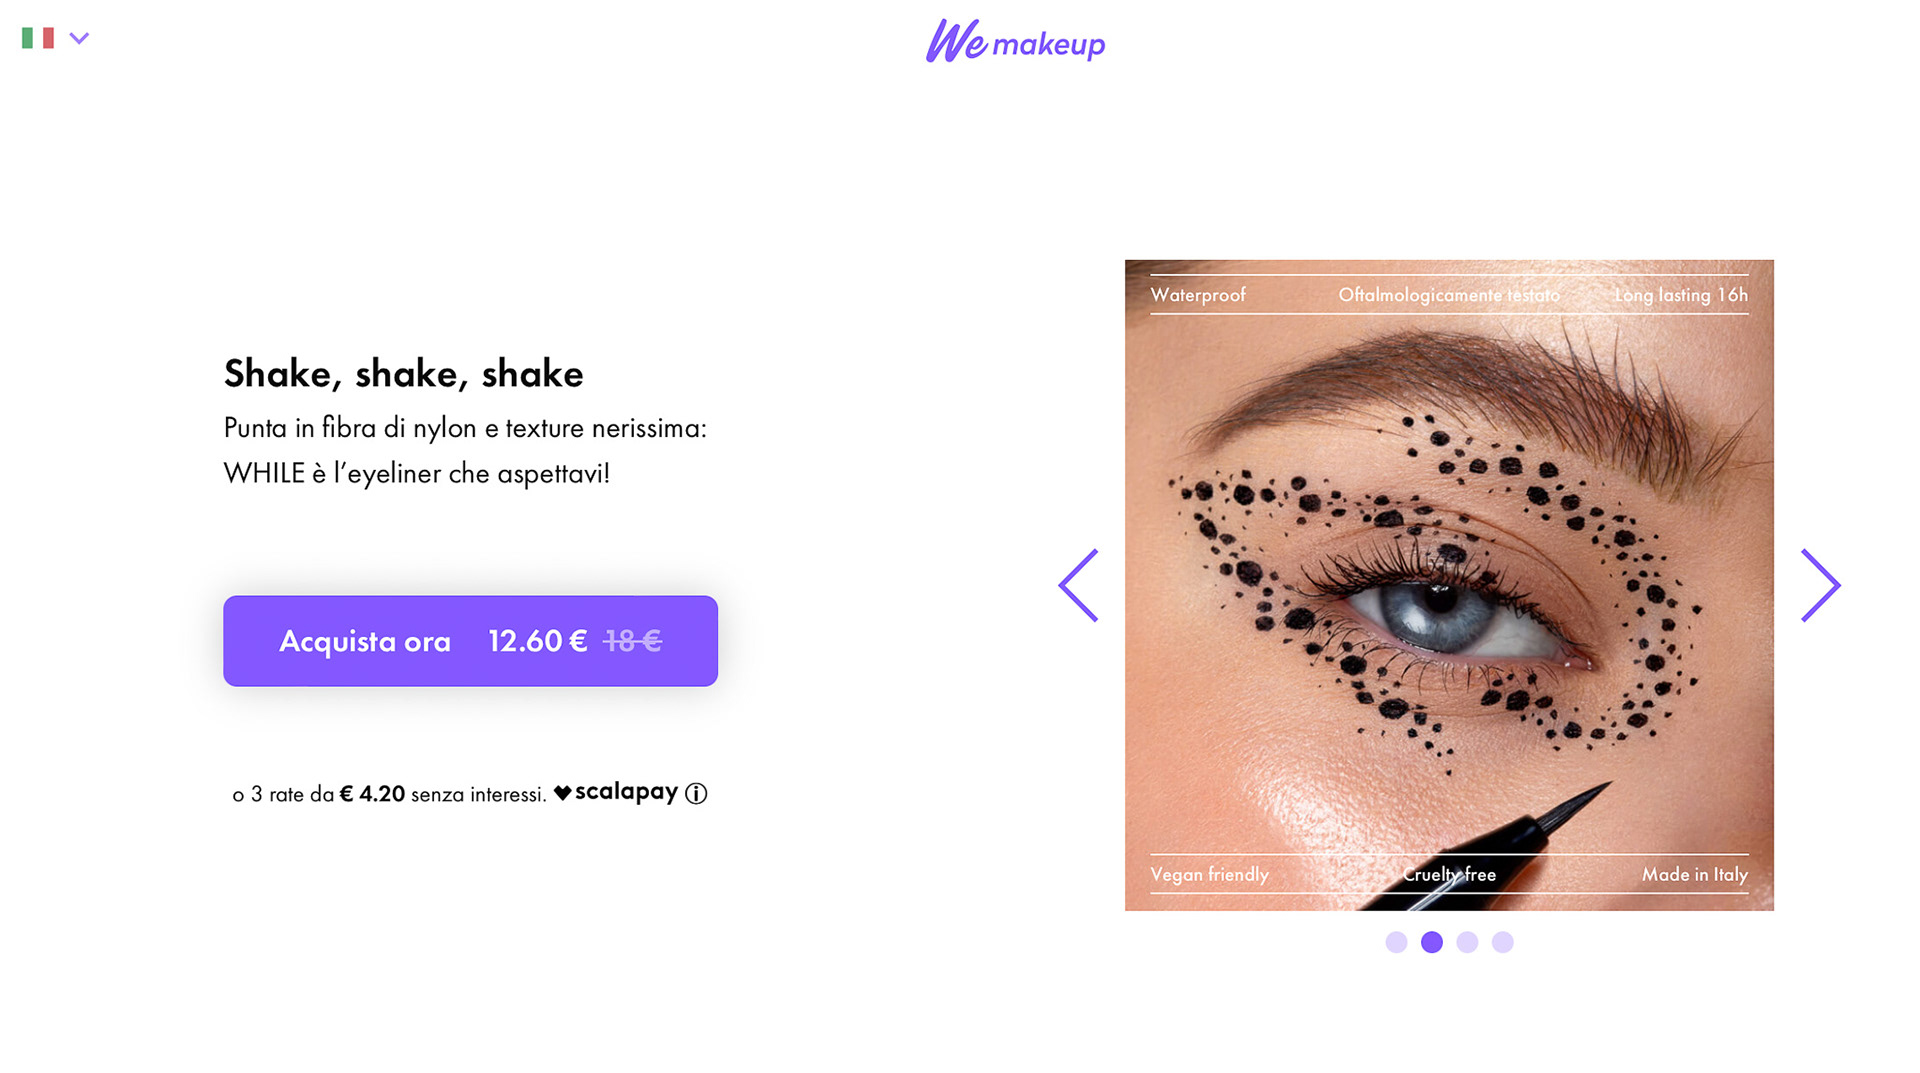Open the We Makeup logo homepage
This screenshot has height=1073, width=1920.
pyautogui.click(x=1015, y=41)
